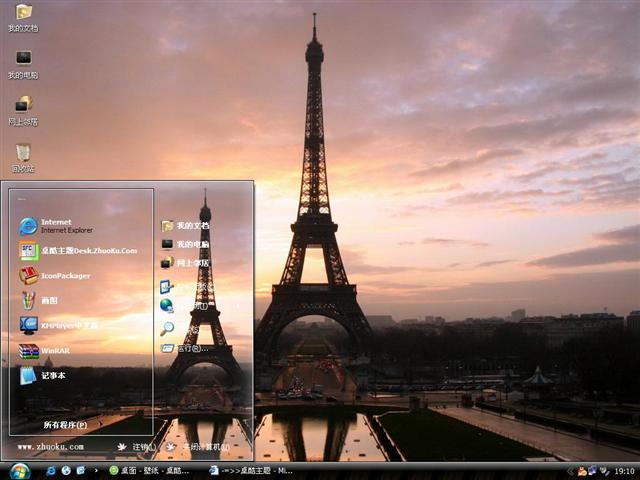The image size is (640, 480).
Task: Expand 所有程序 (All Programs) list
Action: click(65, 425)
